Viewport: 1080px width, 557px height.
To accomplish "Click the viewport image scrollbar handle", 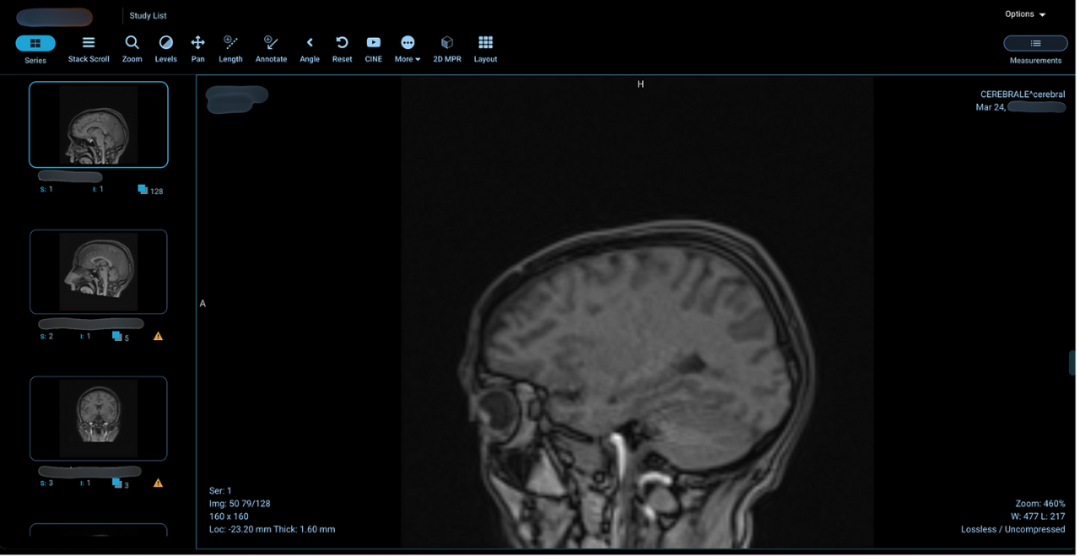I will click(x=1072, y=362).
